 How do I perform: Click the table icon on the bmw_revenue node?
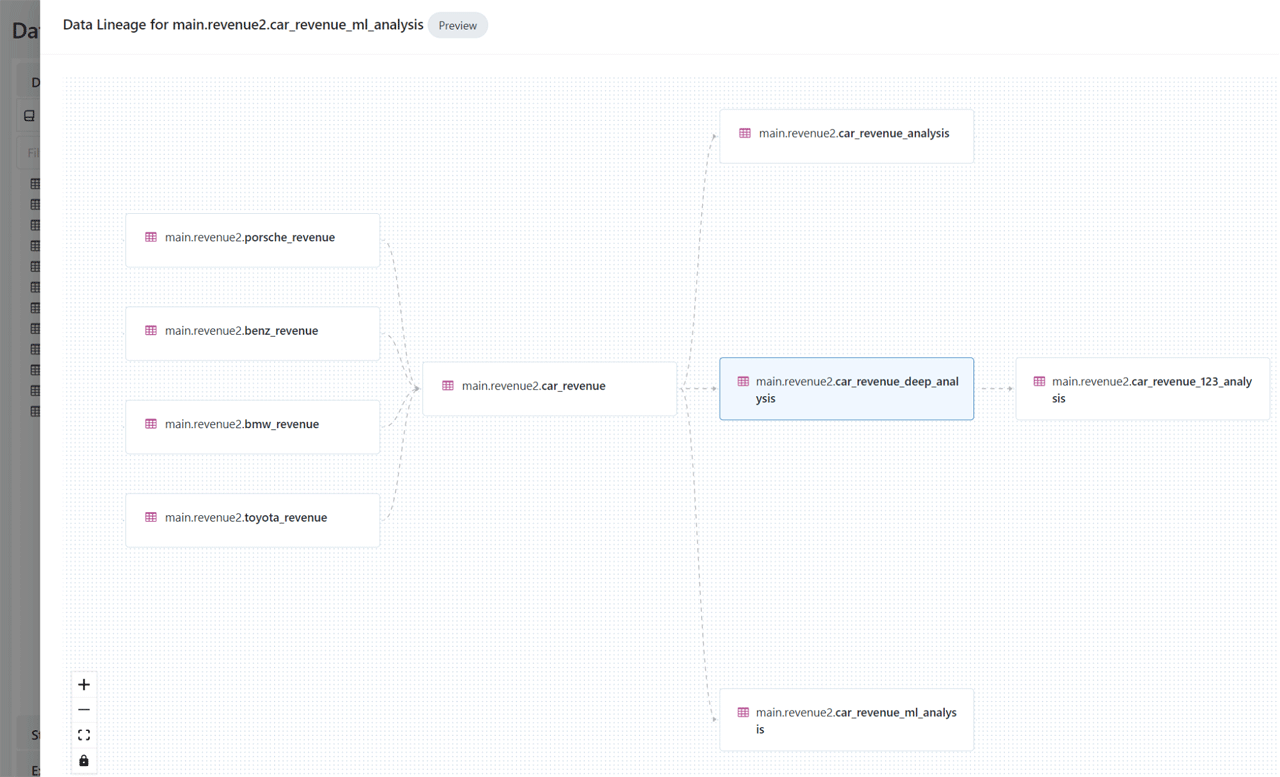[x=151, y=424]
